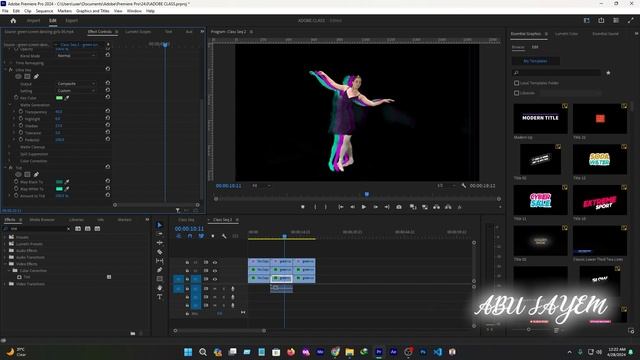Open Graphics and Titles menu
Viewport: 640px width, 360px height.
tap(93, 11)
